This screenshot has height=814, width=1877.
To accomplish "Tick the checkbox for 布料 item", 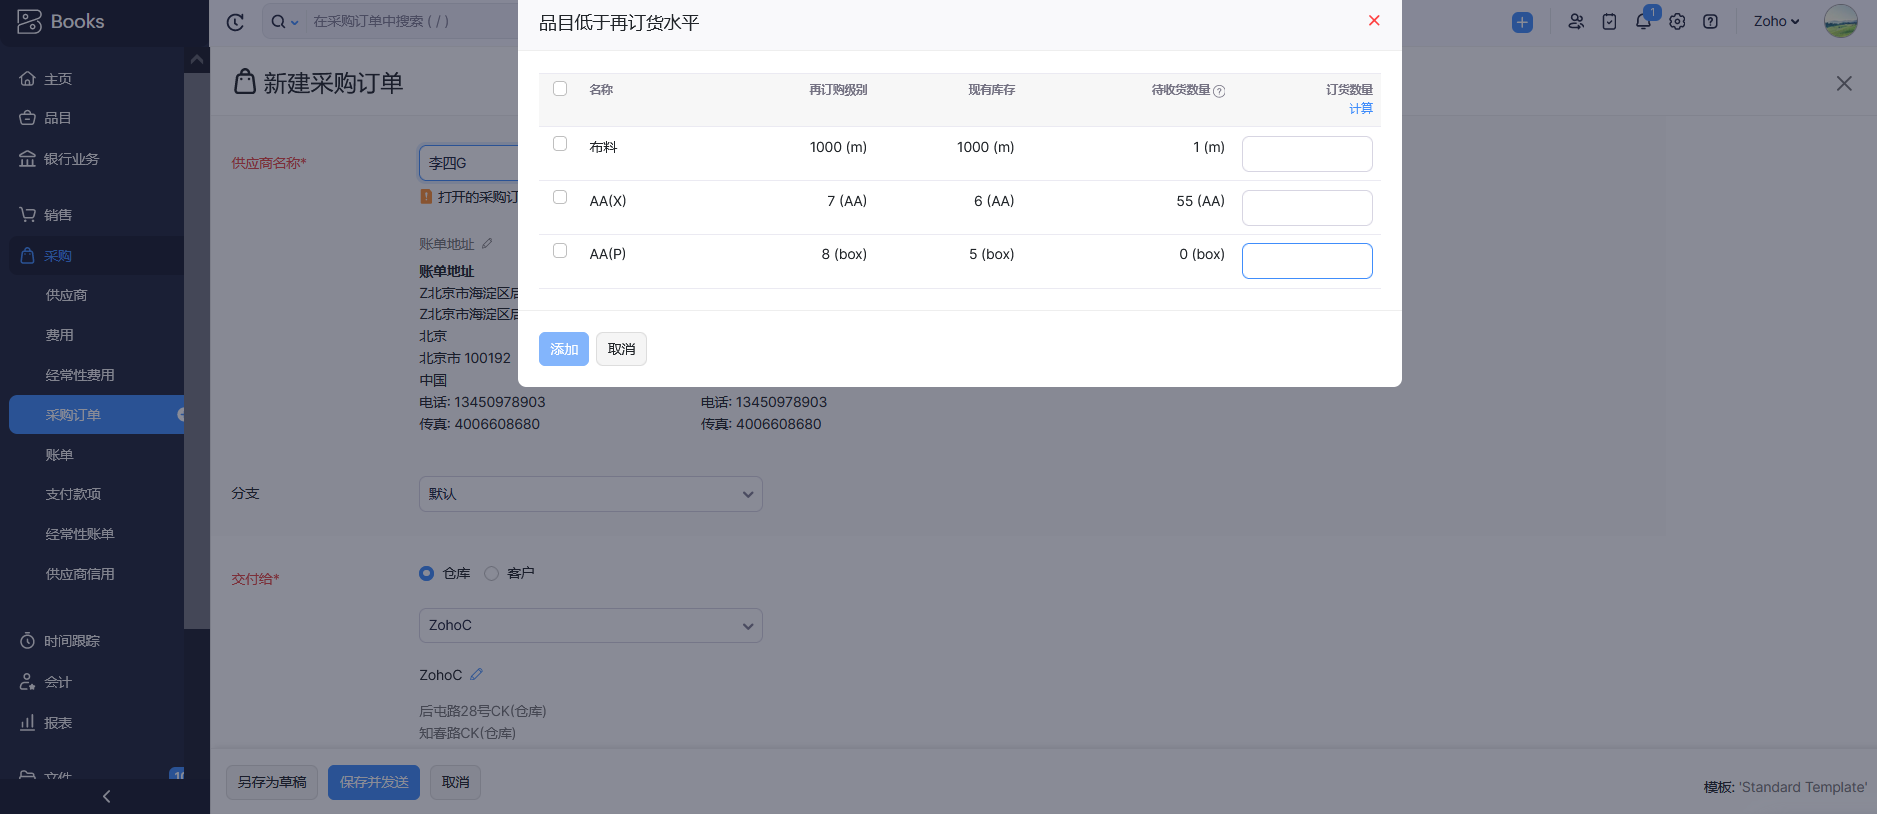I will pyautogui.click(x=560, y=144).
